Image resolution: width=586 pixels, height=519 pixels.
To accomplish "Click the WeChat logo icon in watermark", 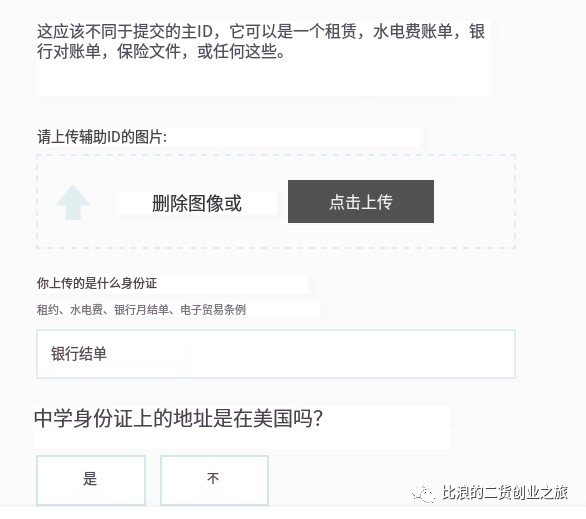I will point(423,494).
